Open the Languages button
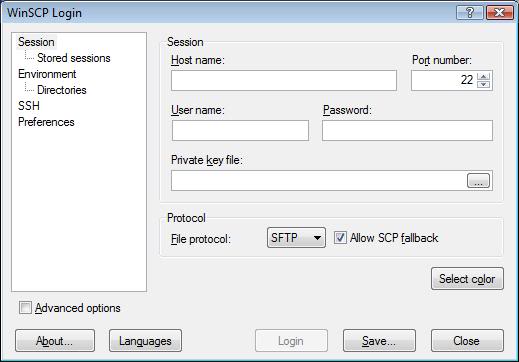The height and width of the screenshot is (362, 519). (x=145, y=341)
